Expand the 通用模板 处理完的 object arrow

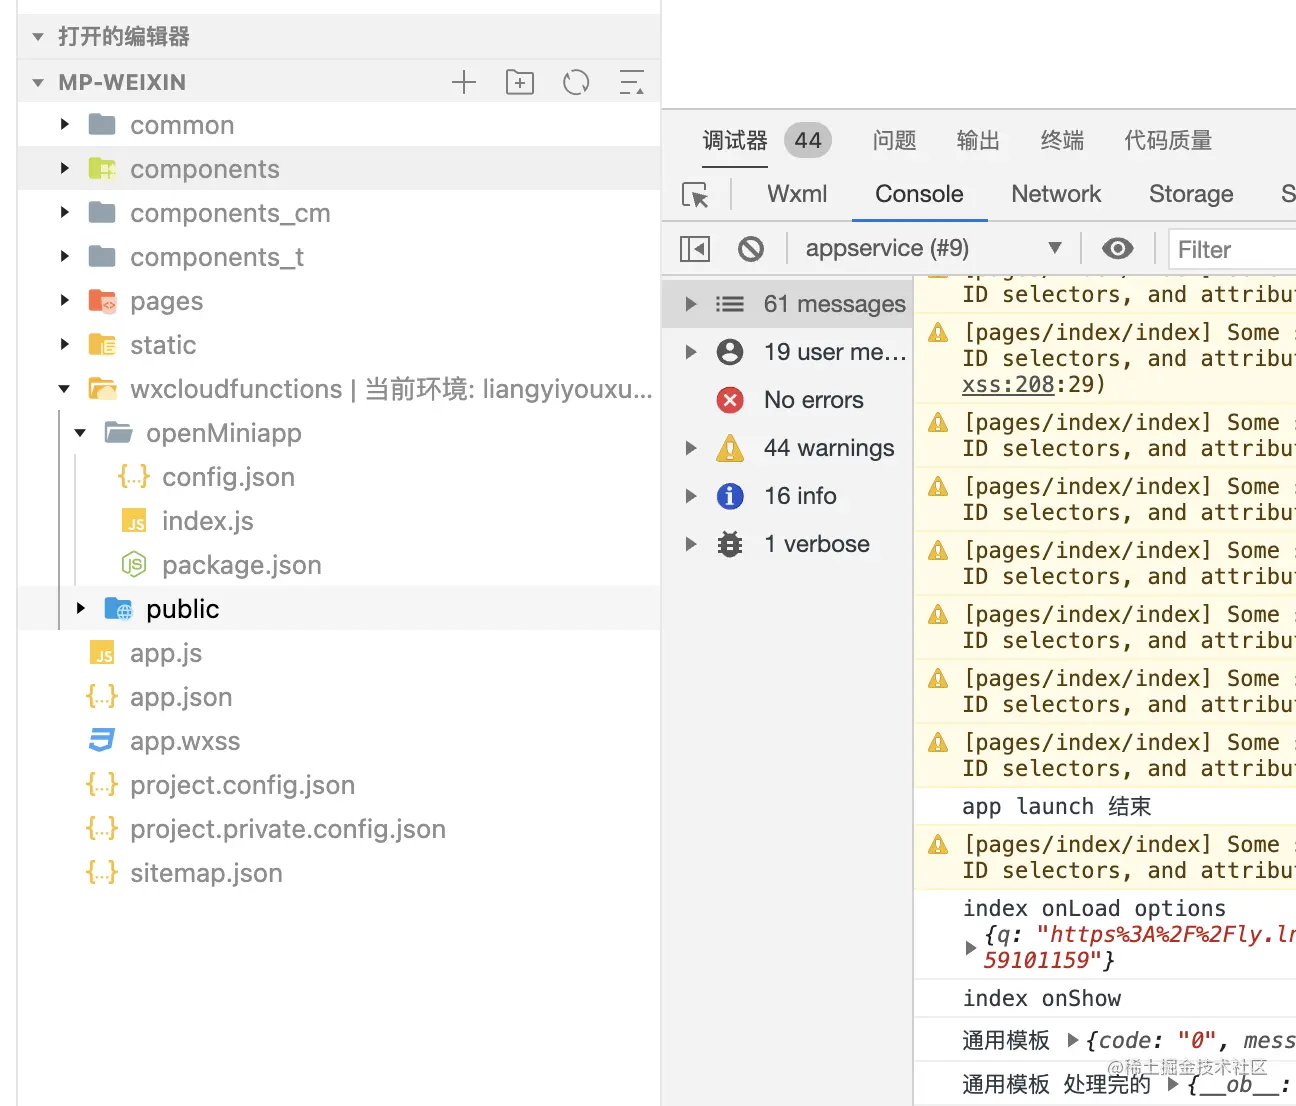pyautogui.click(x=1173, y=1084)
